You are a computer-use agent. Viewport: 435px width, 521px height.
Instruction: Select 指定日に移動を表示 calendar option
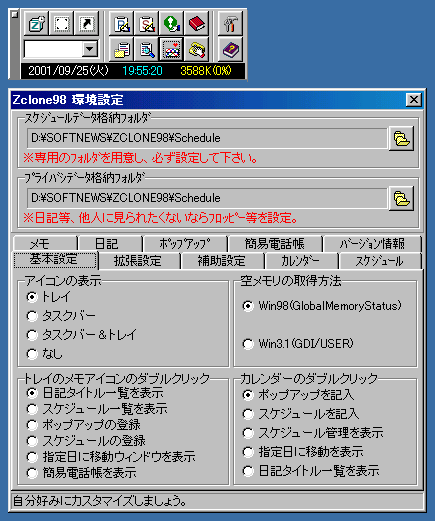[303, 452]
